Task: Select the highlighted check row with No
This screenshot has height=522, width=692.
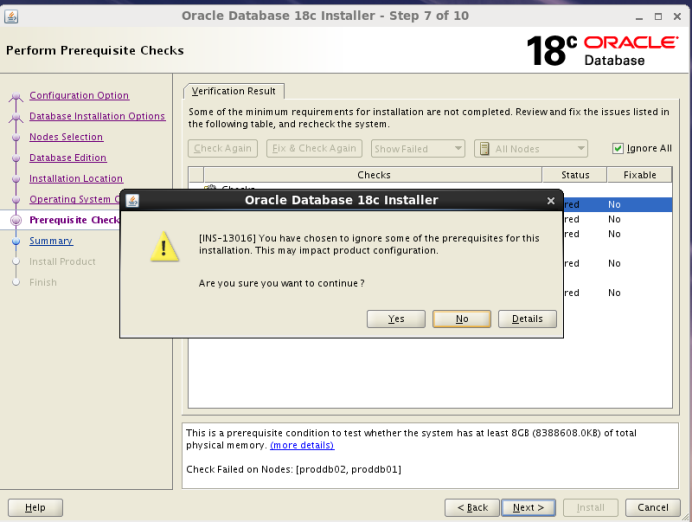Action: pyautogui.click(x=617, y=204)
